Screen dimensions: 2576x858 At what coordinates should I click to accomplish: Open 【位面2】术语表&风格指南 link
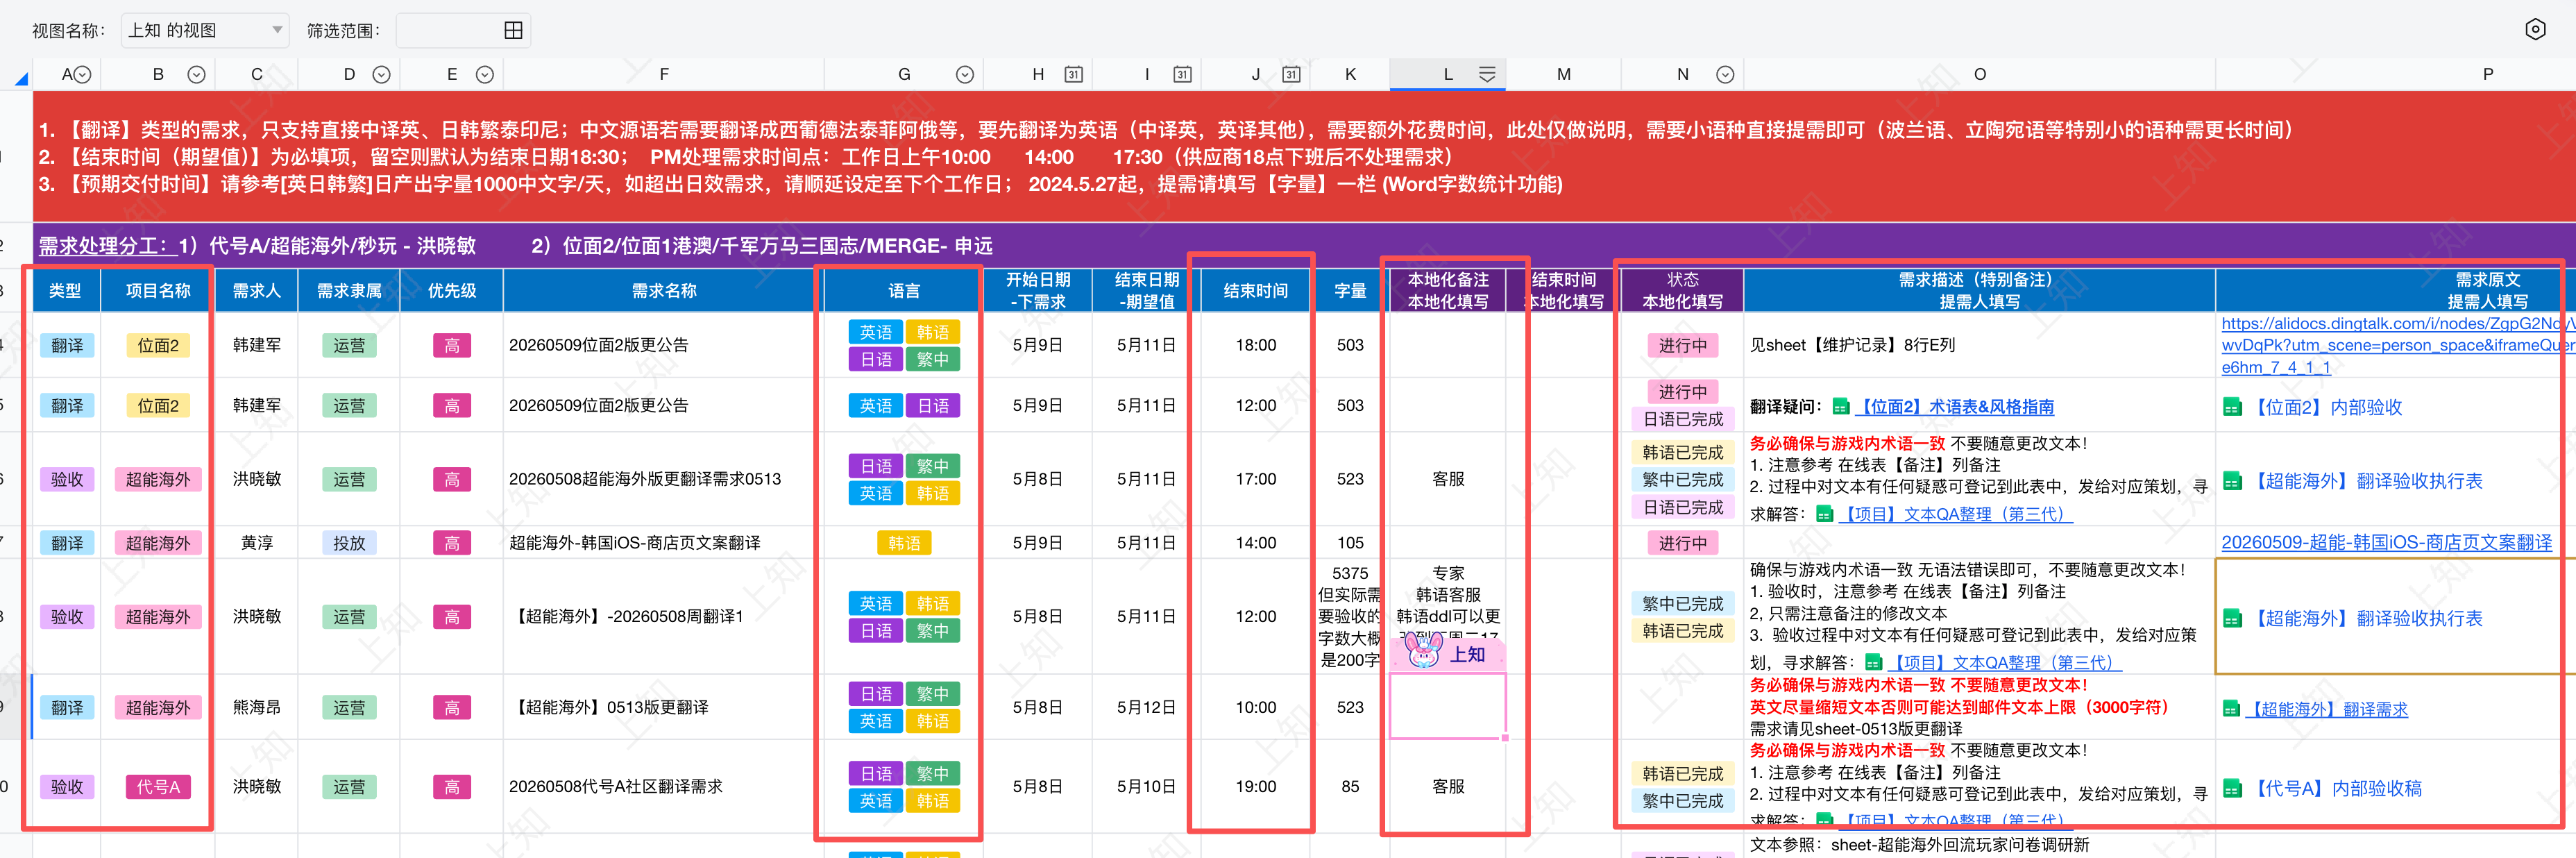coord(1955,407)
